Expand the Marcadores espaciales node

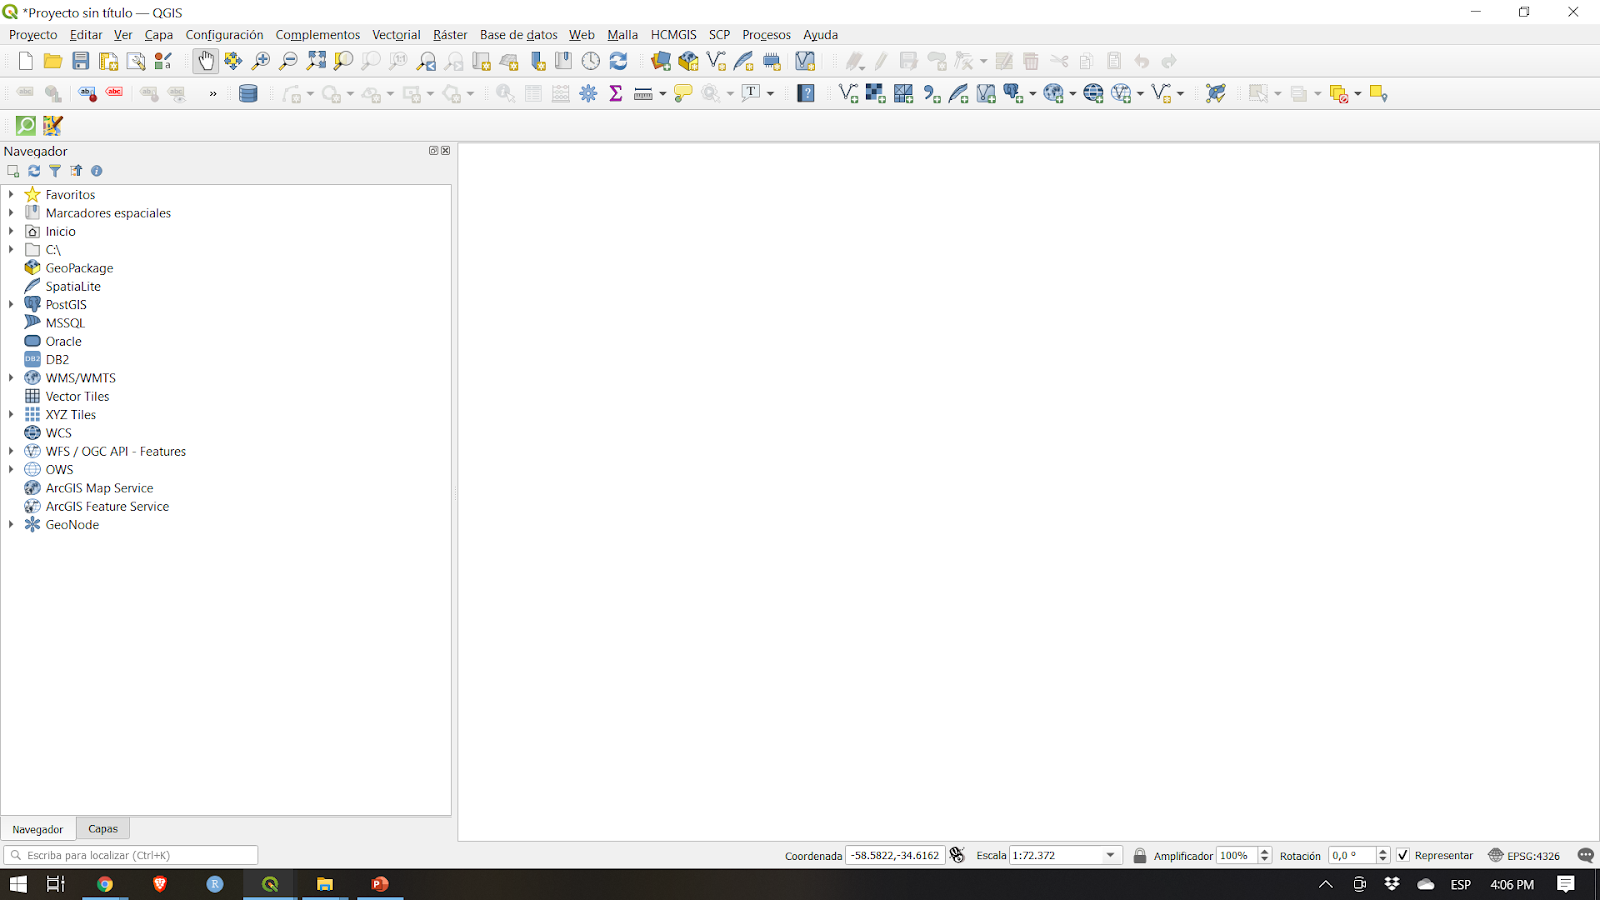click(11, 212)
